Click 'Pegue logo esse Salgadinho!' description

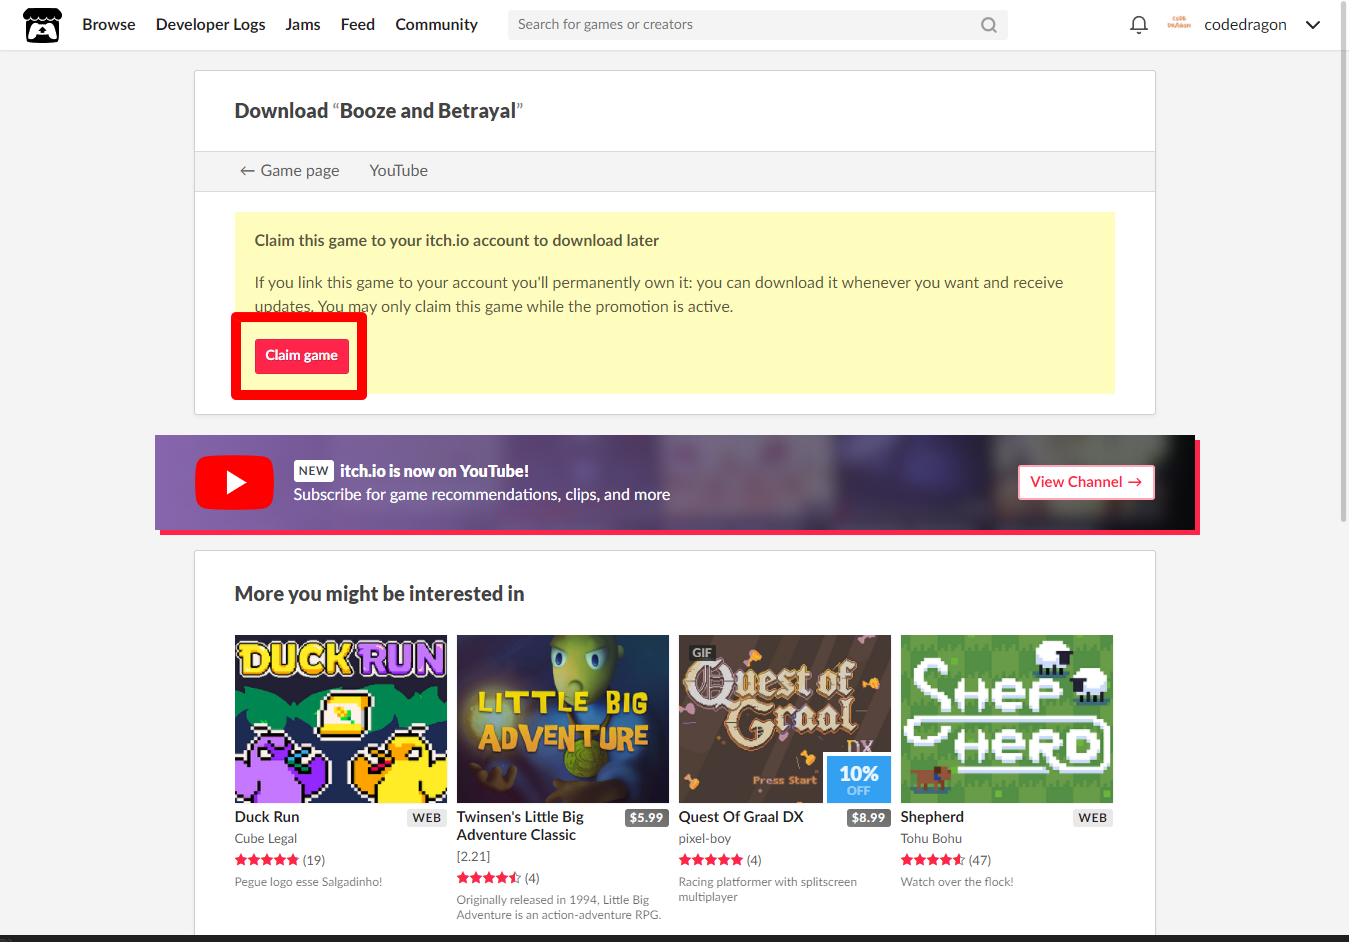click(x=308, y=882)
